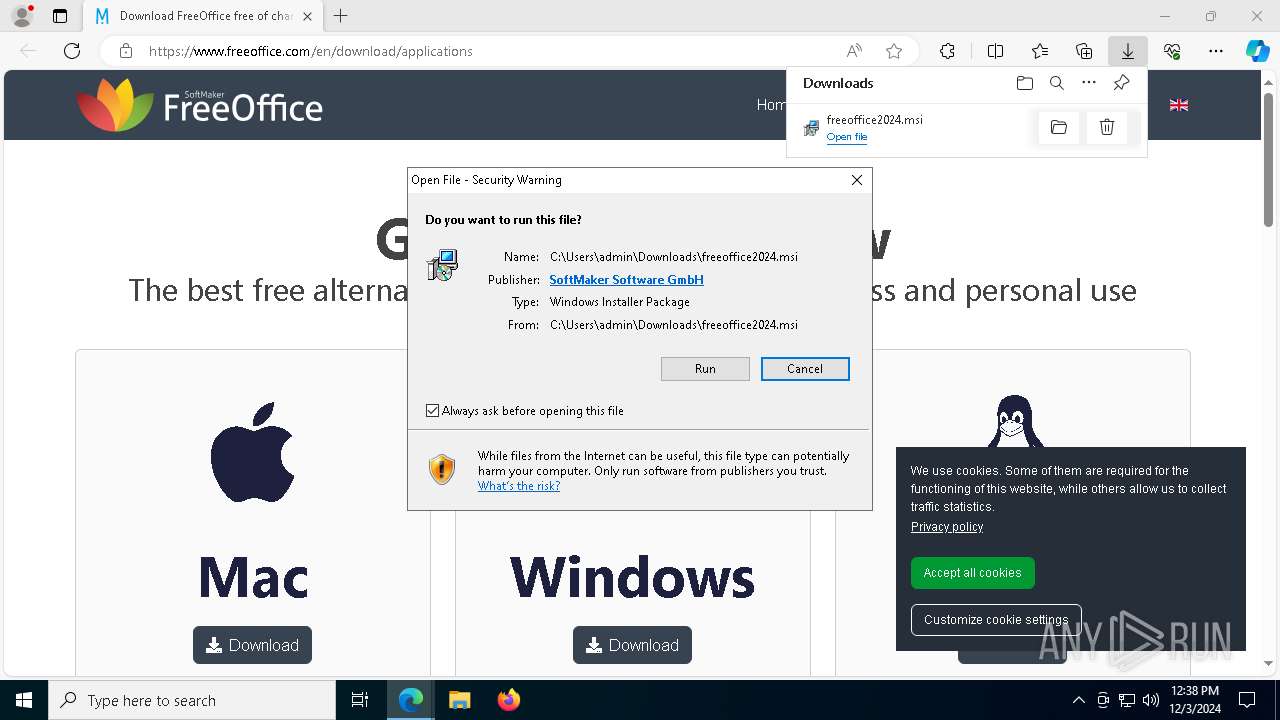Show hidden system tray icons
1280x720 pixels.
click(x=1078, y=700)
